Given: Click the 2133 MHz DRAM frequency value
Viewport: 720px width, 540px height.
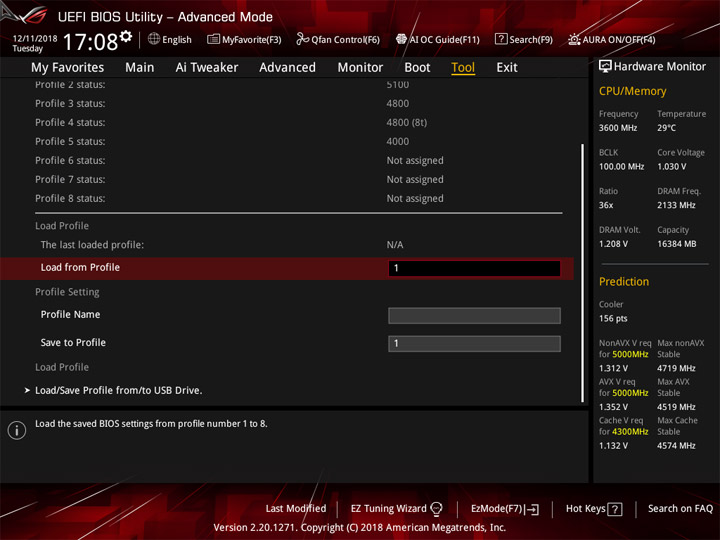Looking at the screenshot, I should tap(676, 205).
